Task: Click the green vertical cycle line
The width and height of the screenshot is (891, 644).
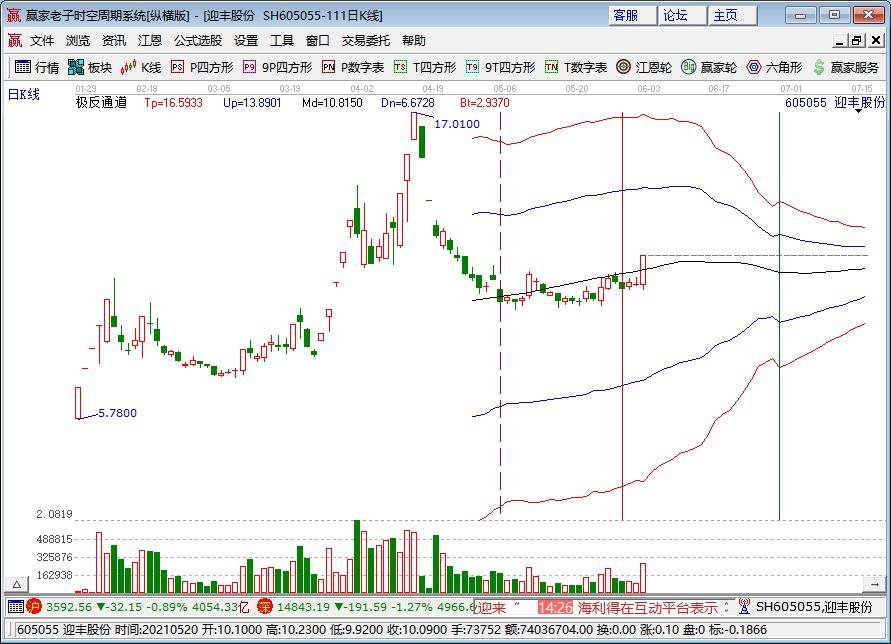Action: tap(779, 316)
